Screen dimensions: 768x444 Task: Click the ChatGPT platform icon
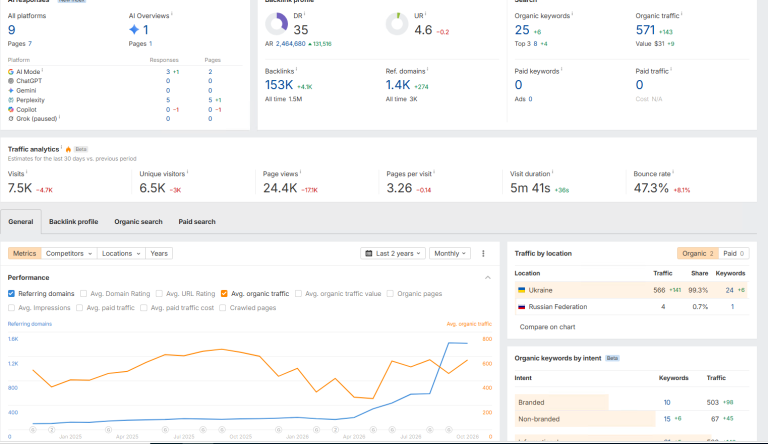click(11, 81)
